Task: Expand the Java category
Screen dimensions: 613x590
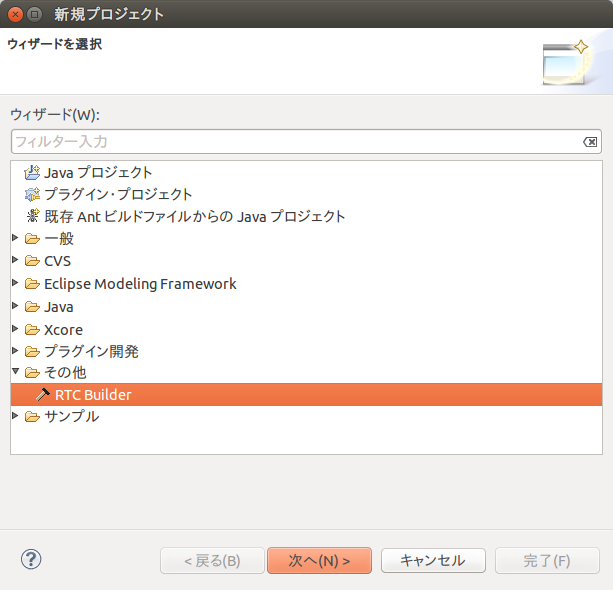Action: pos(15,305)
